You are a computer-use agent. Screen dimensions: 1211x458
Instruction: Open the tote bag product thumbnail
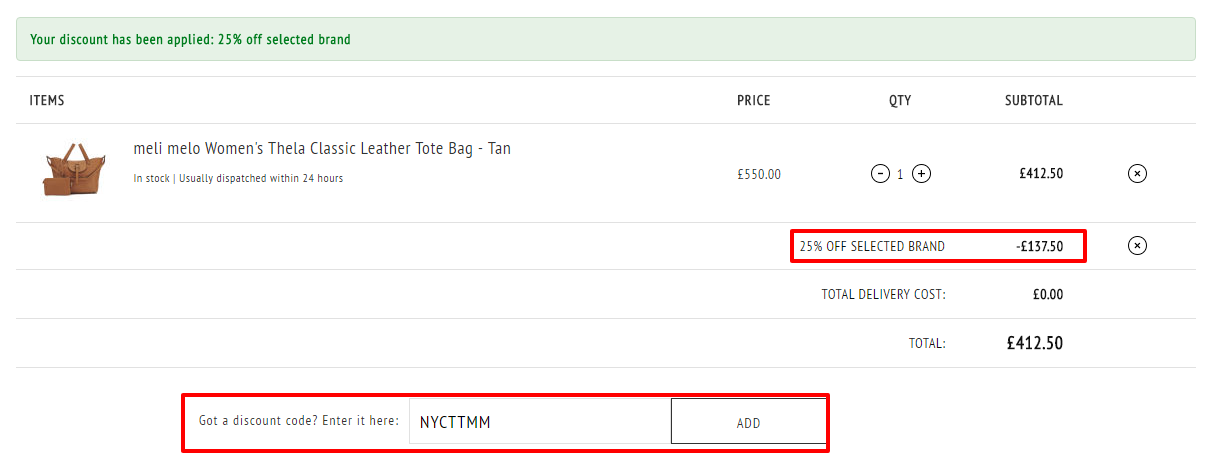68,172
